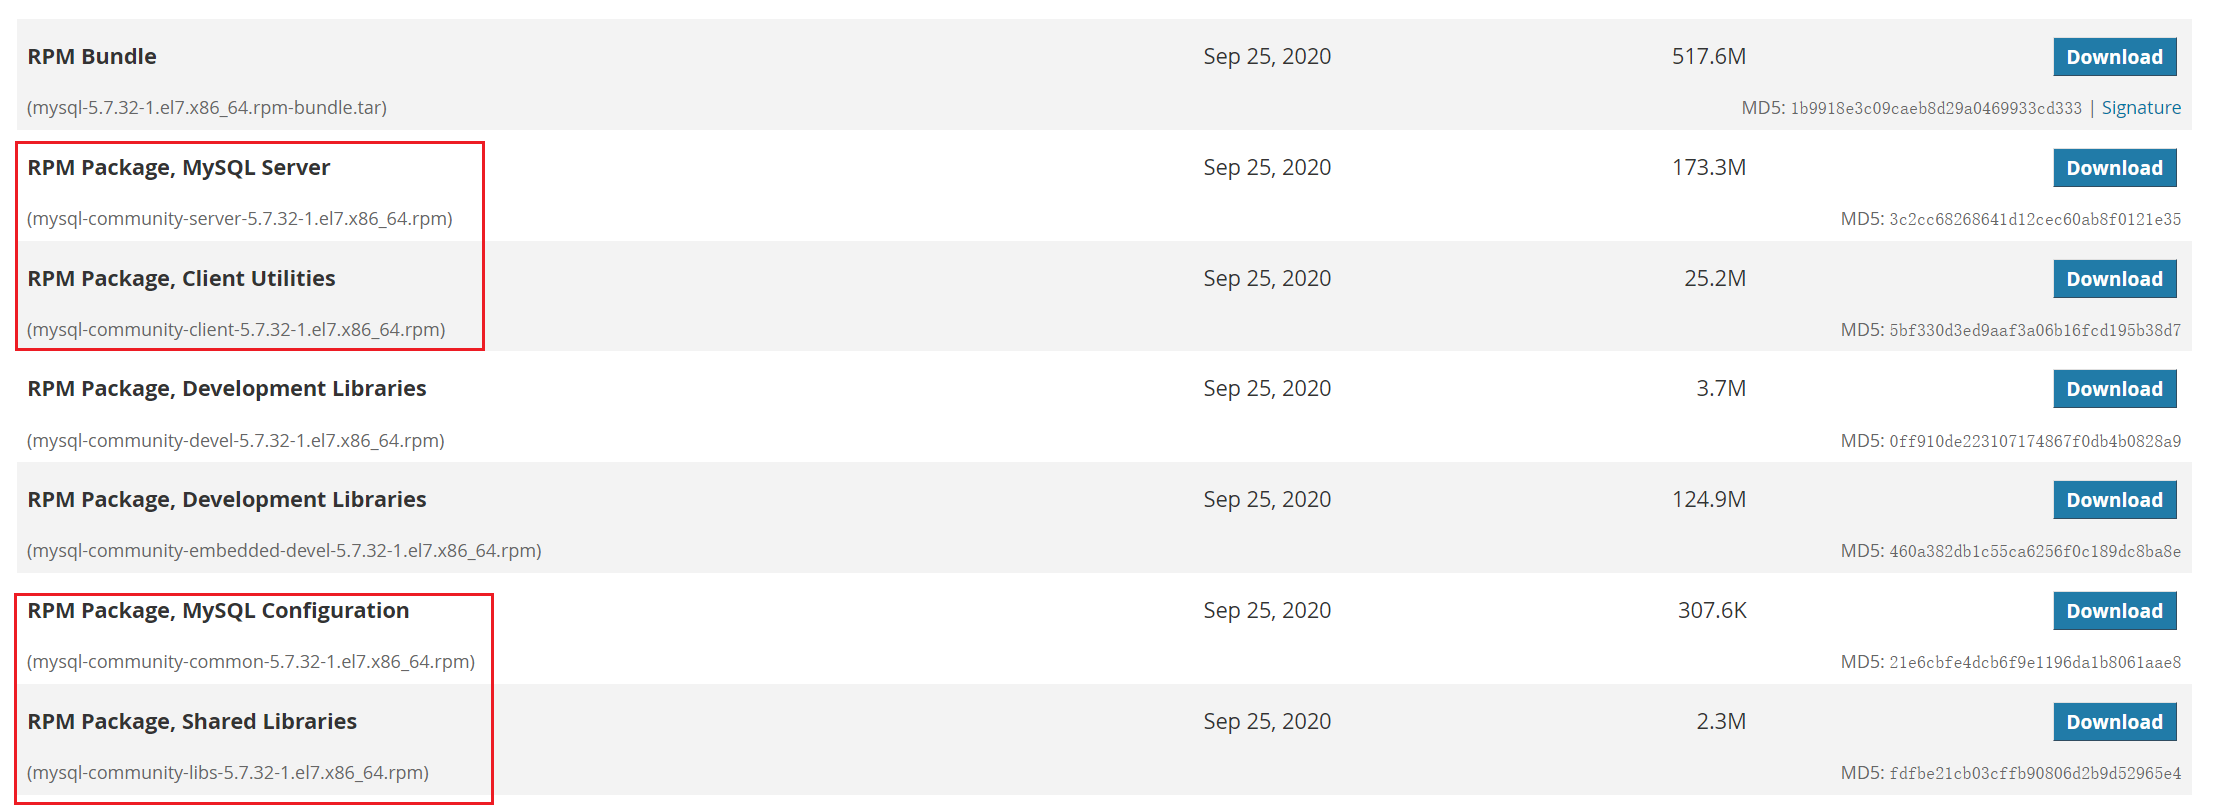Screen dimensions: 2213x811
Task: Click the 517.6M file size text
Action: pyautogui.click(x=1708, y=57)
